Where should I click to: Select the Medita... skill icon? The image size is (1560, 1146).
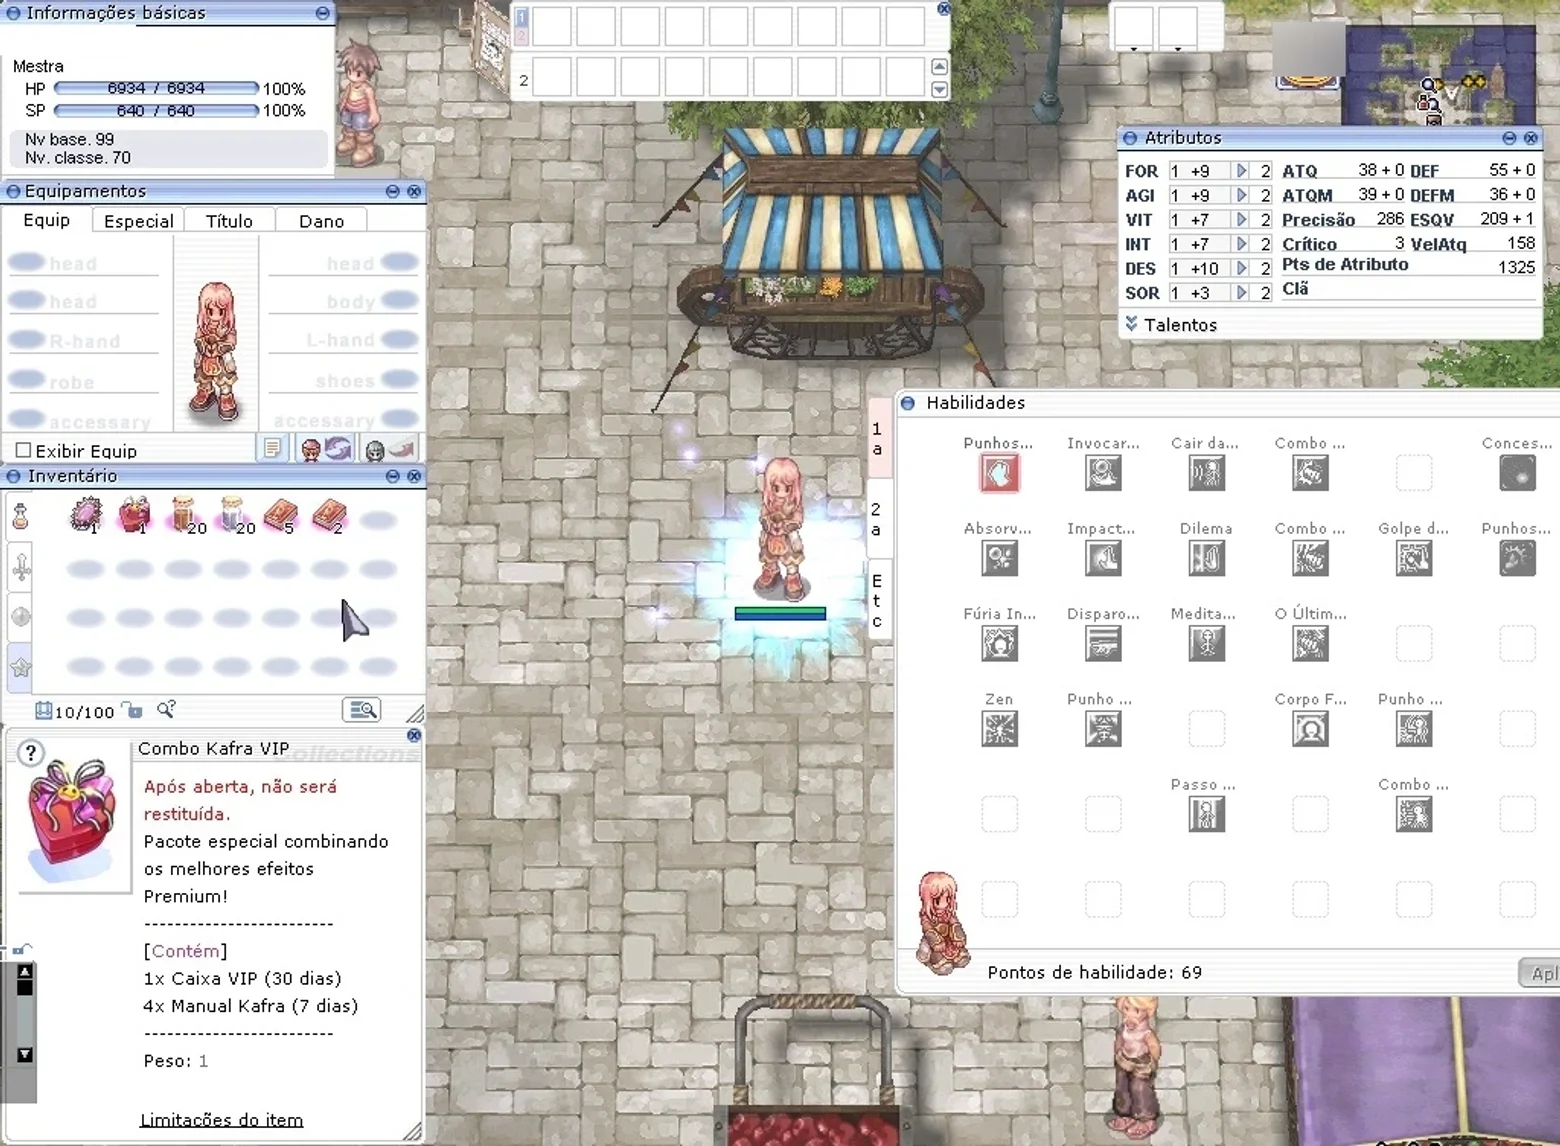click(1207, 644)
